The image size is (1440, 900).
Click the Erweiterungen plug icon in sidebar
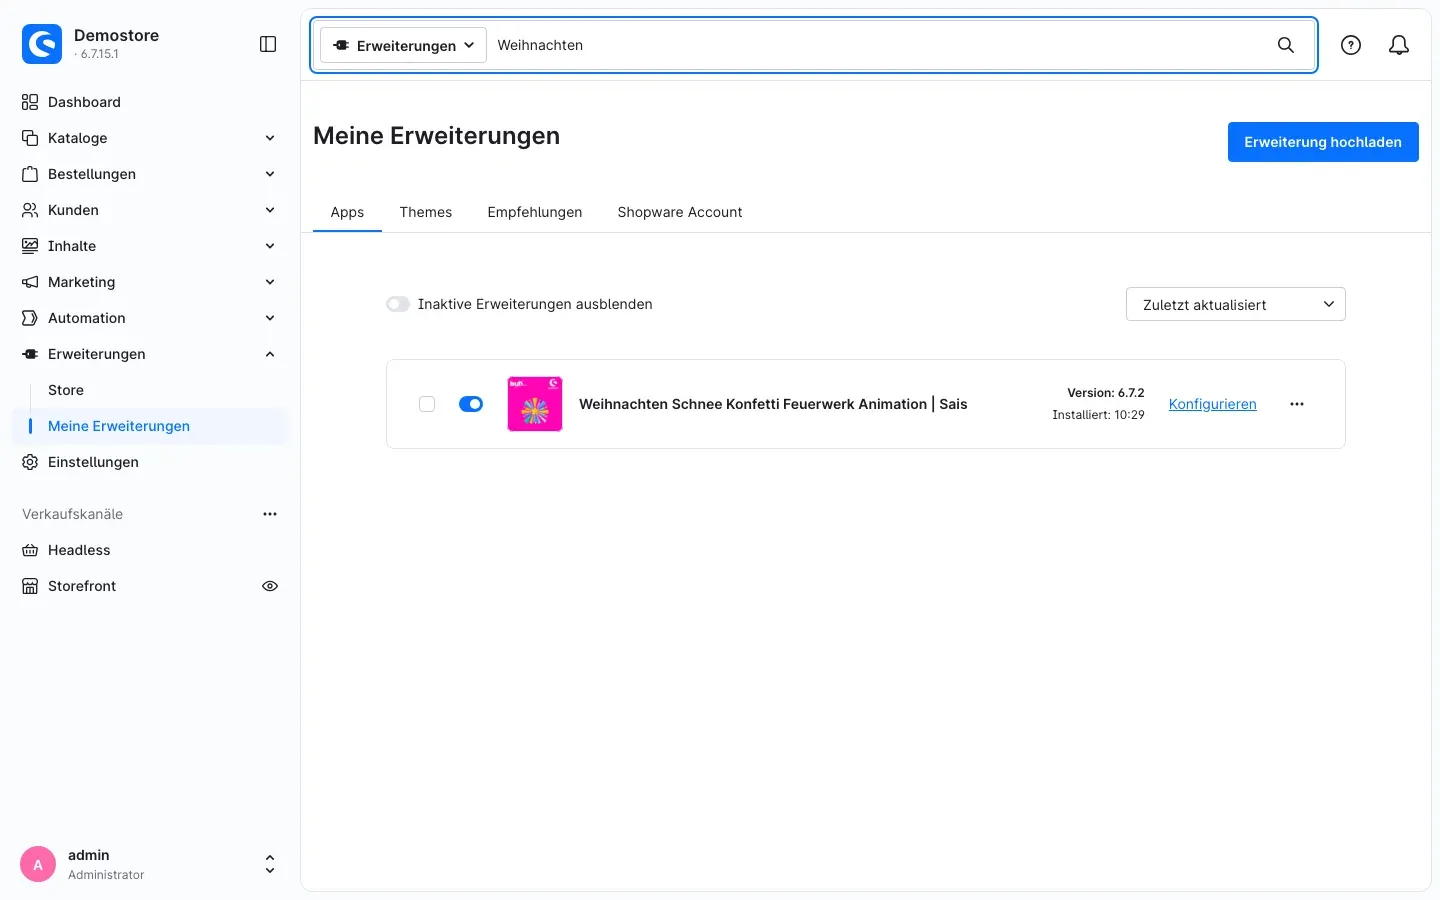pyautogui.click(x=30, y=354)
